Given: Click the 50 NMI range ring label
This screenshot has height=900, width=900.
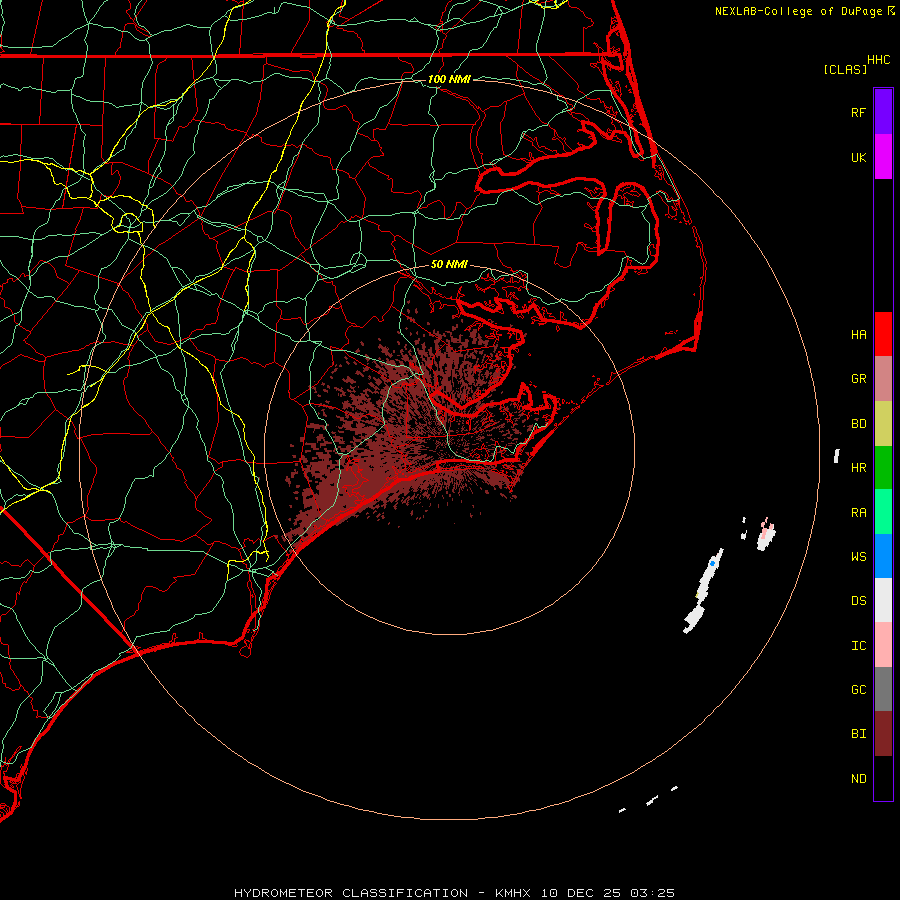Looking at the screenshot, I should coord(449,264).
